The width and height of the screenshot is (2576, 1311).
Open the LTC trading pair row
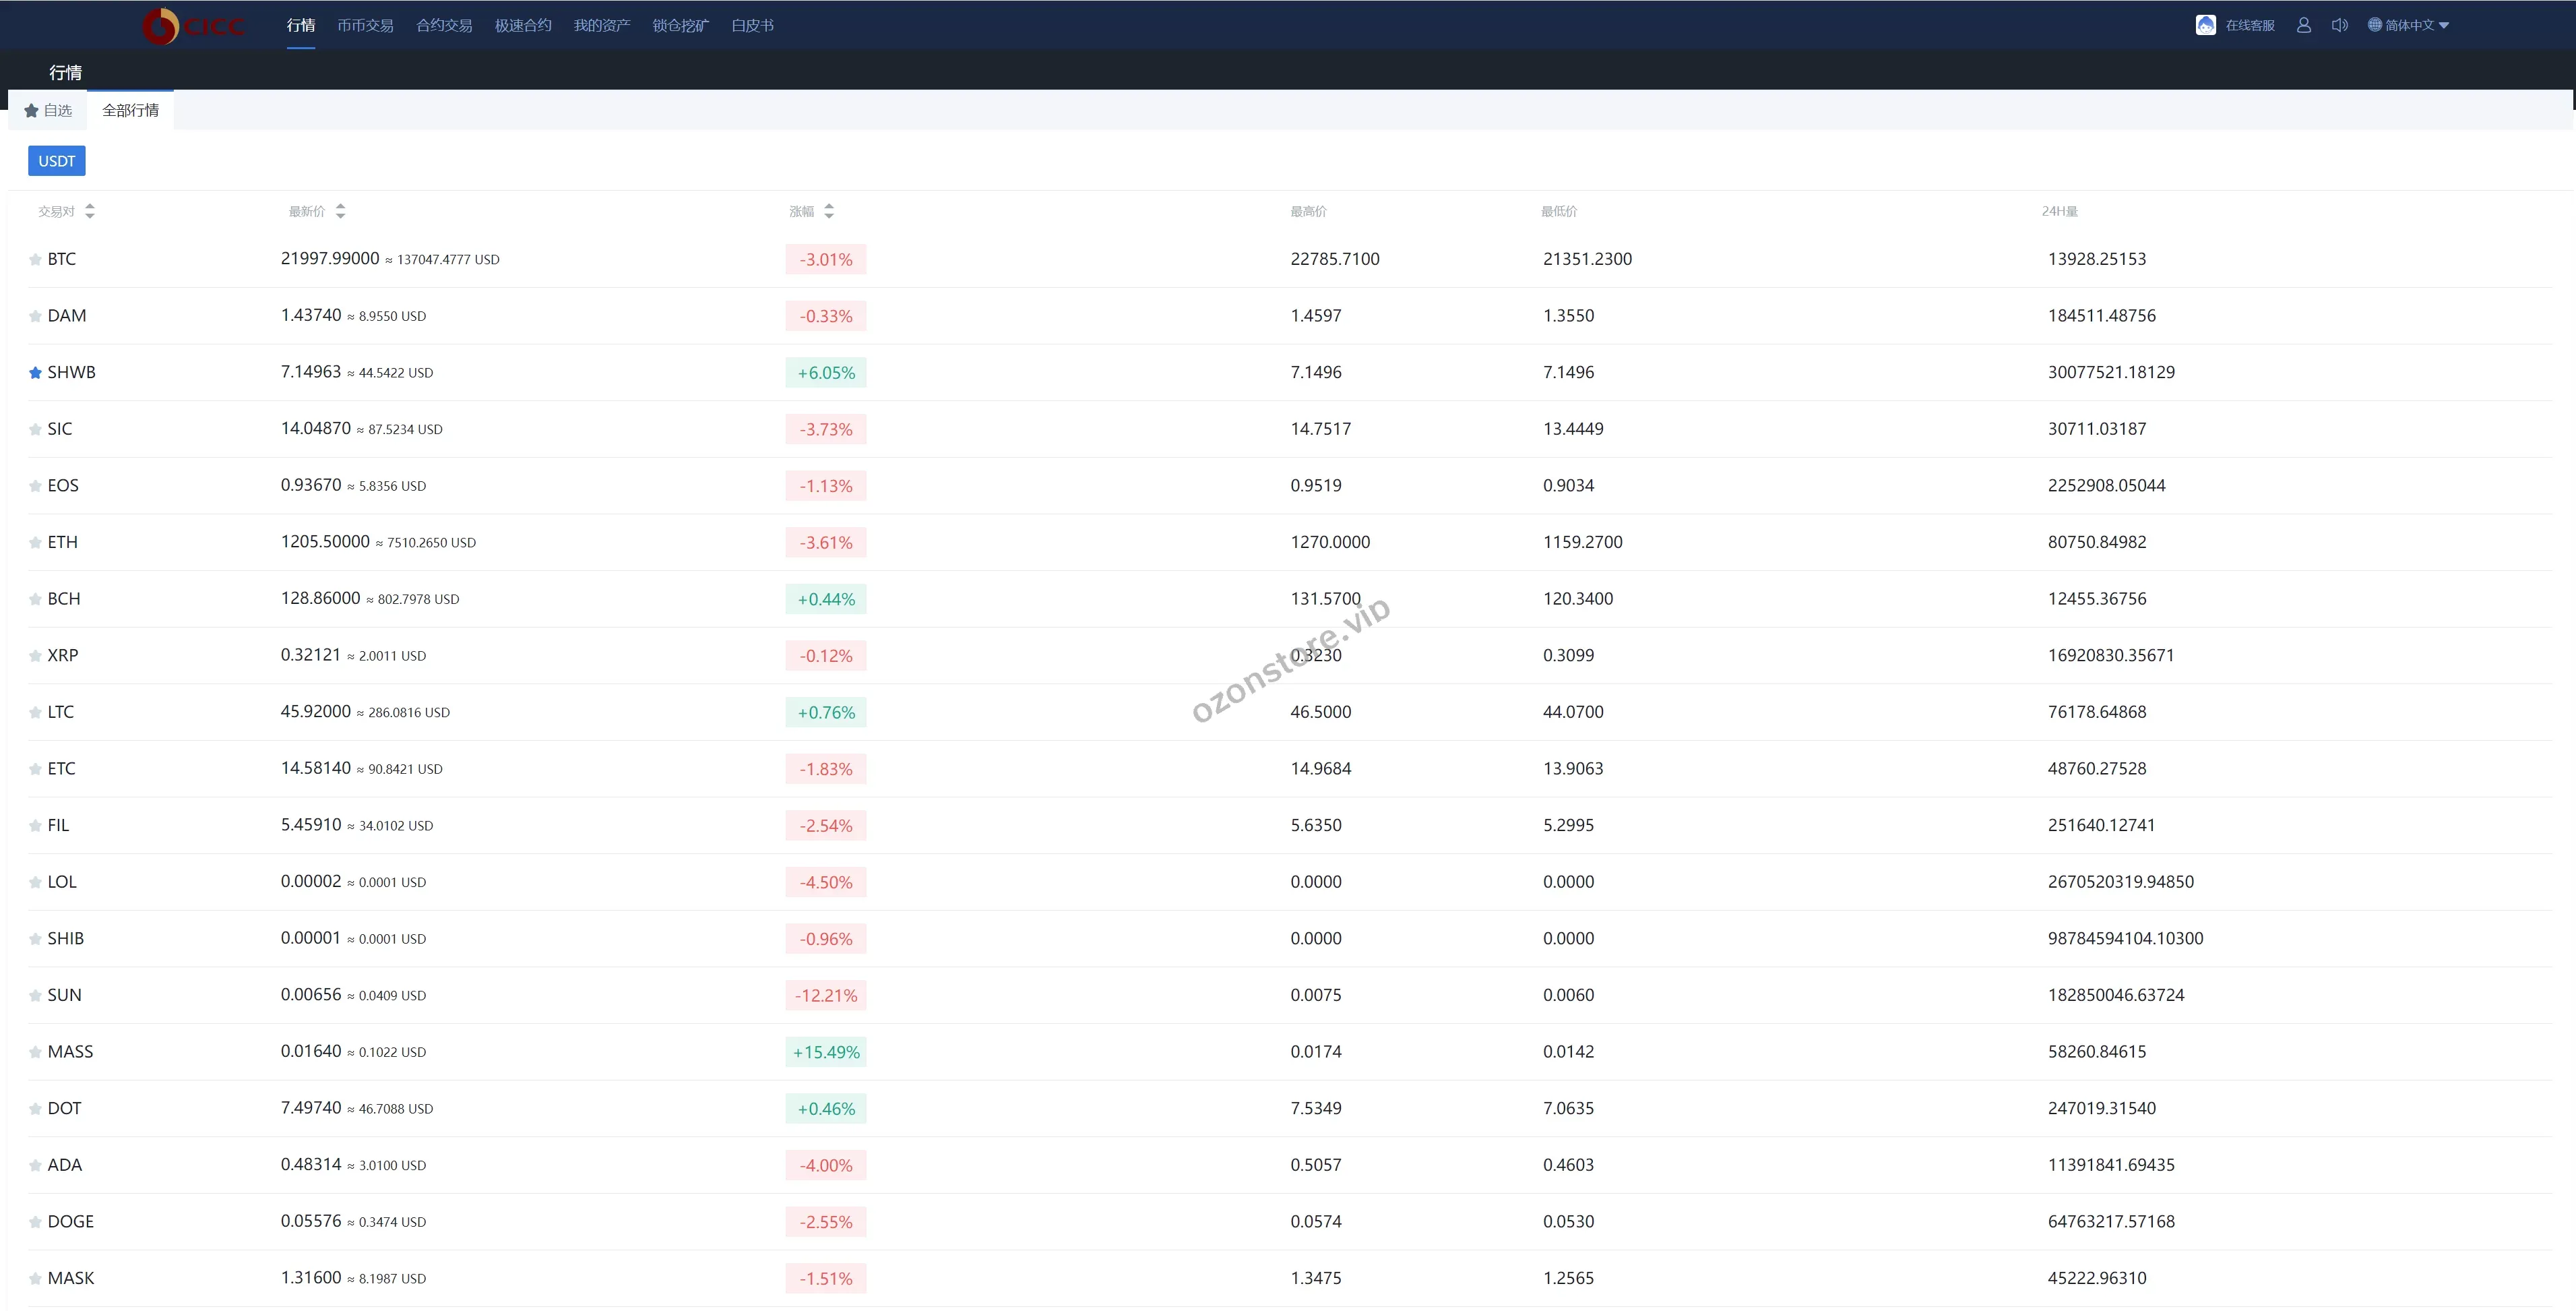click(61, 712)
